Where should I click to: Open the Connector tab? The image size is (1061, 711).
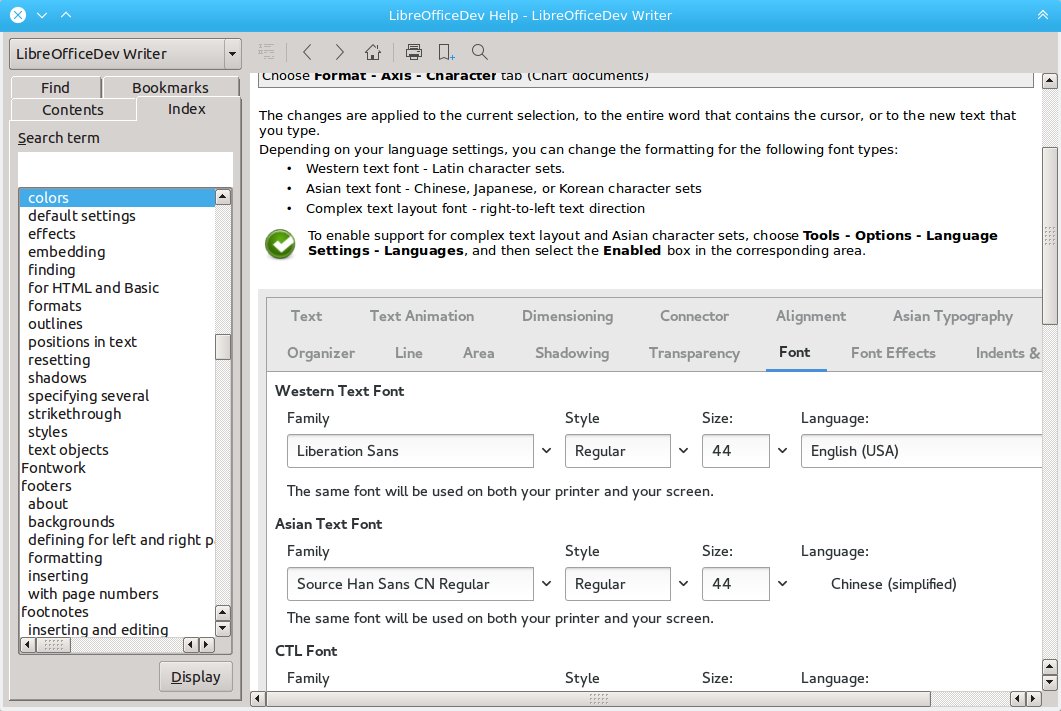coord(694,316)
